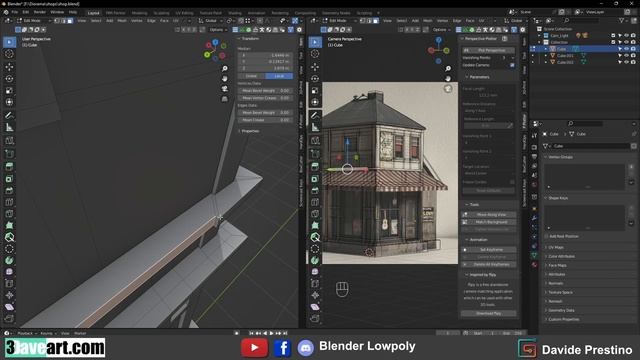Select the Cursor tool in left viewport toolbar
Image resolution: width=640 pixels, height=360 pixels.
[9, 54]
